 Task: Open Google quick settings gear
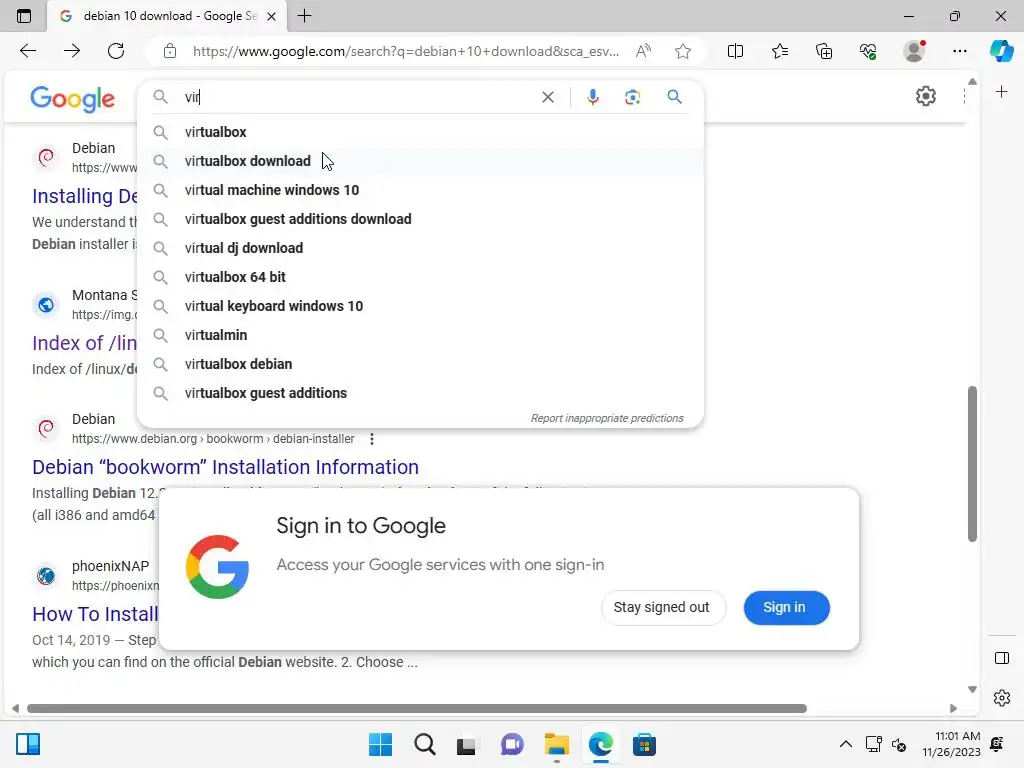point(925,96)
